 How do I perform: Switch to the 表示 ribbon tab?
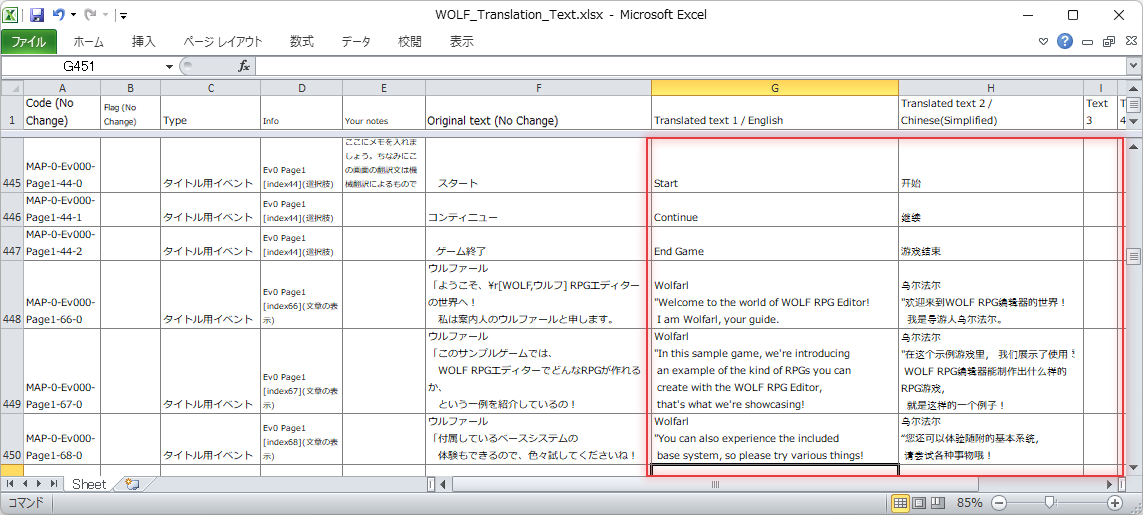461,42
